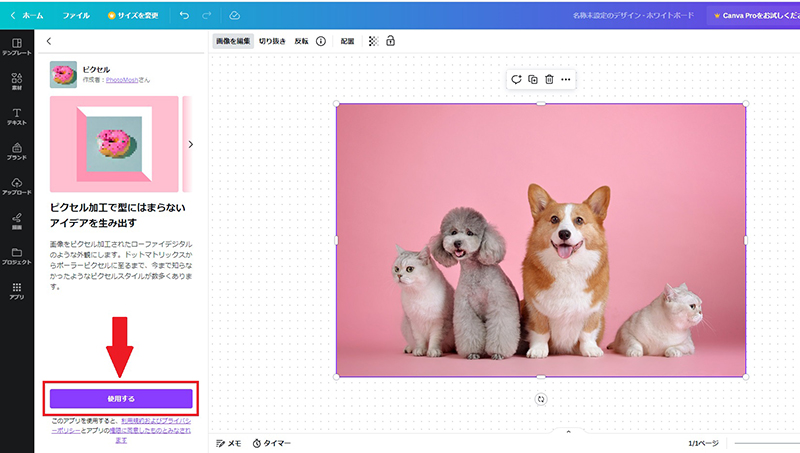Open the Elements (素材) panel
The image size is (800, 453).
coord(17,81)
